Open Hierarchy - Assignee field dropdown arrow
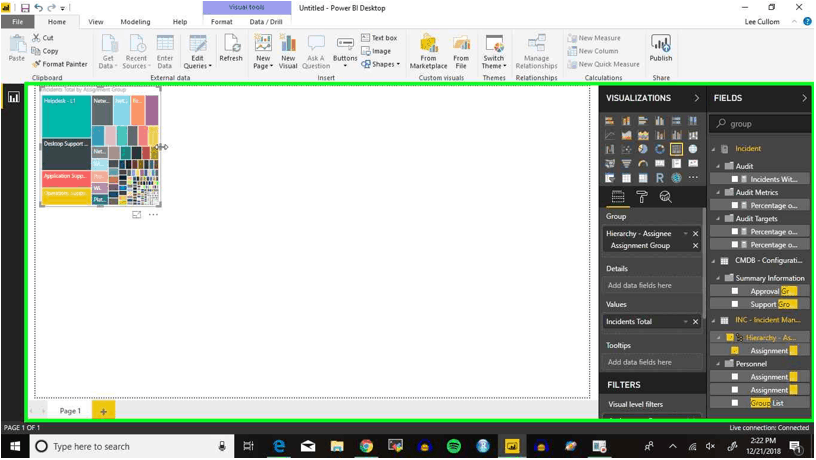 [x=685, y=234]
